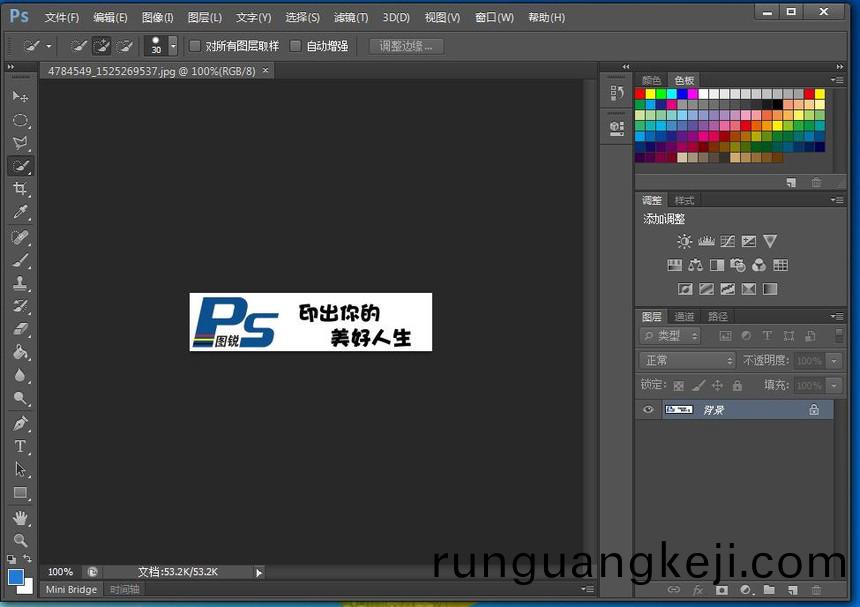Open the 滤镜(T) menu
860x607 pixels.
351,18
